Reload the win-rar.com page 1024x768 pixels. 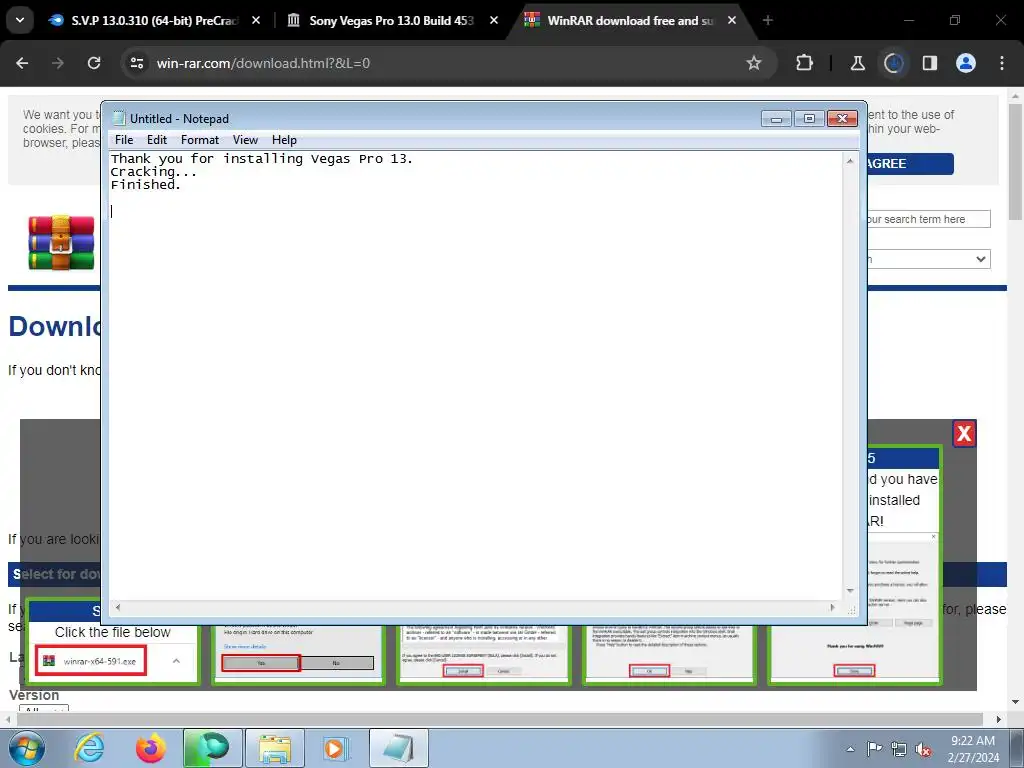(x=94, y=63)
